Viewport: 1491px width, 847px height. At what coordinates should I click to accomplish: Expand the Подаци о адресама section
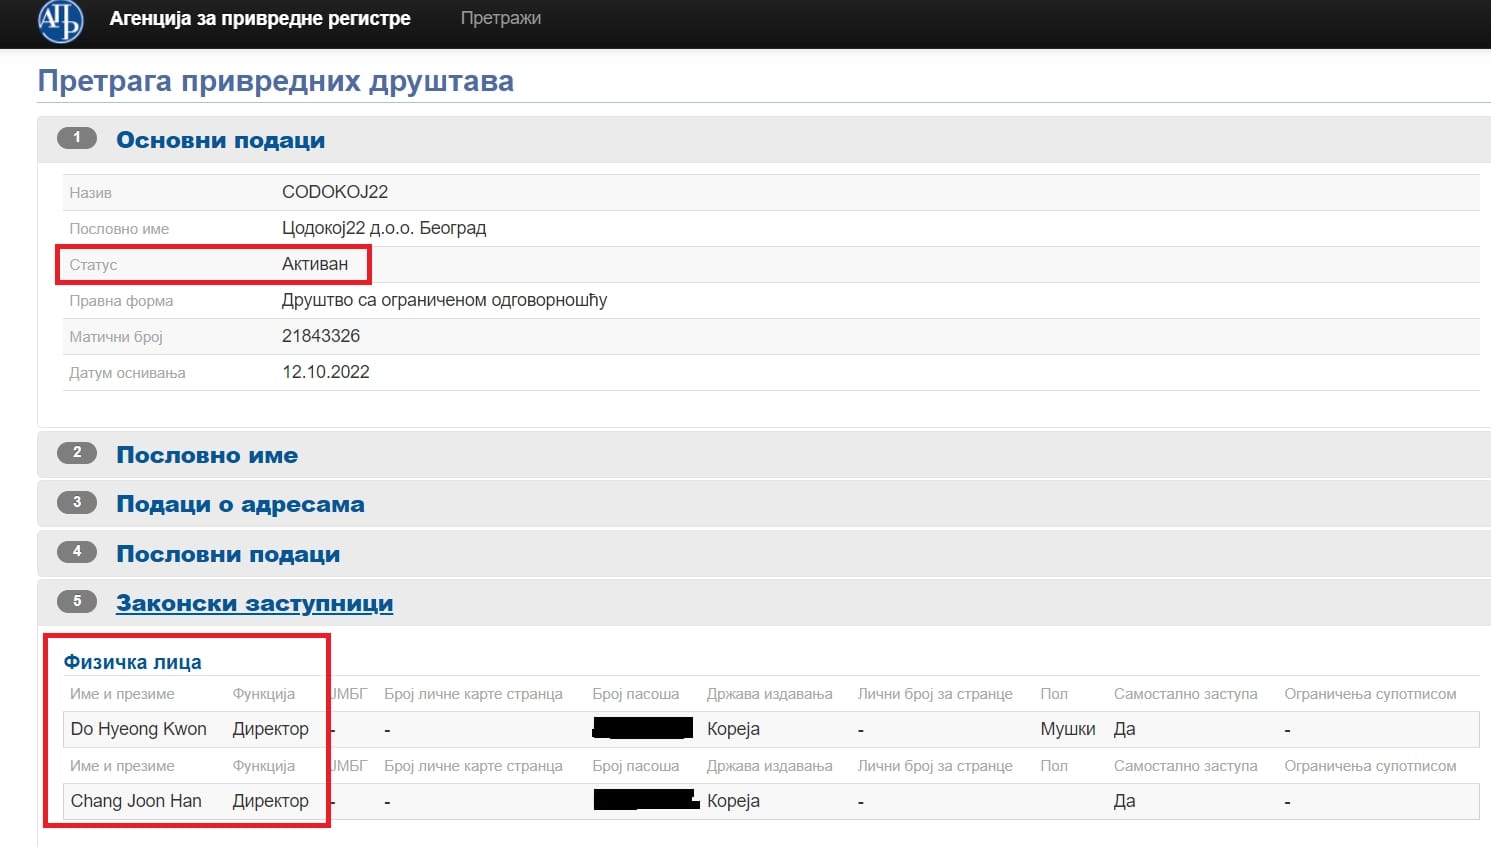(239, 504)
